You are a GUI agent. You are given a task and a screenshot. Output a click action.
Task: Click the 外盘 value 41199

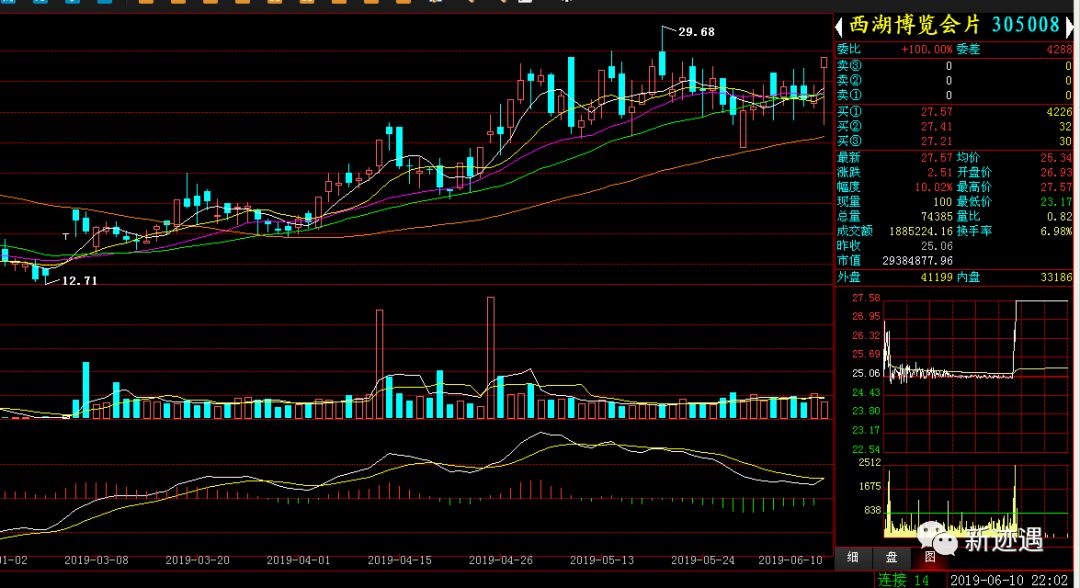[x=937, y=277]
